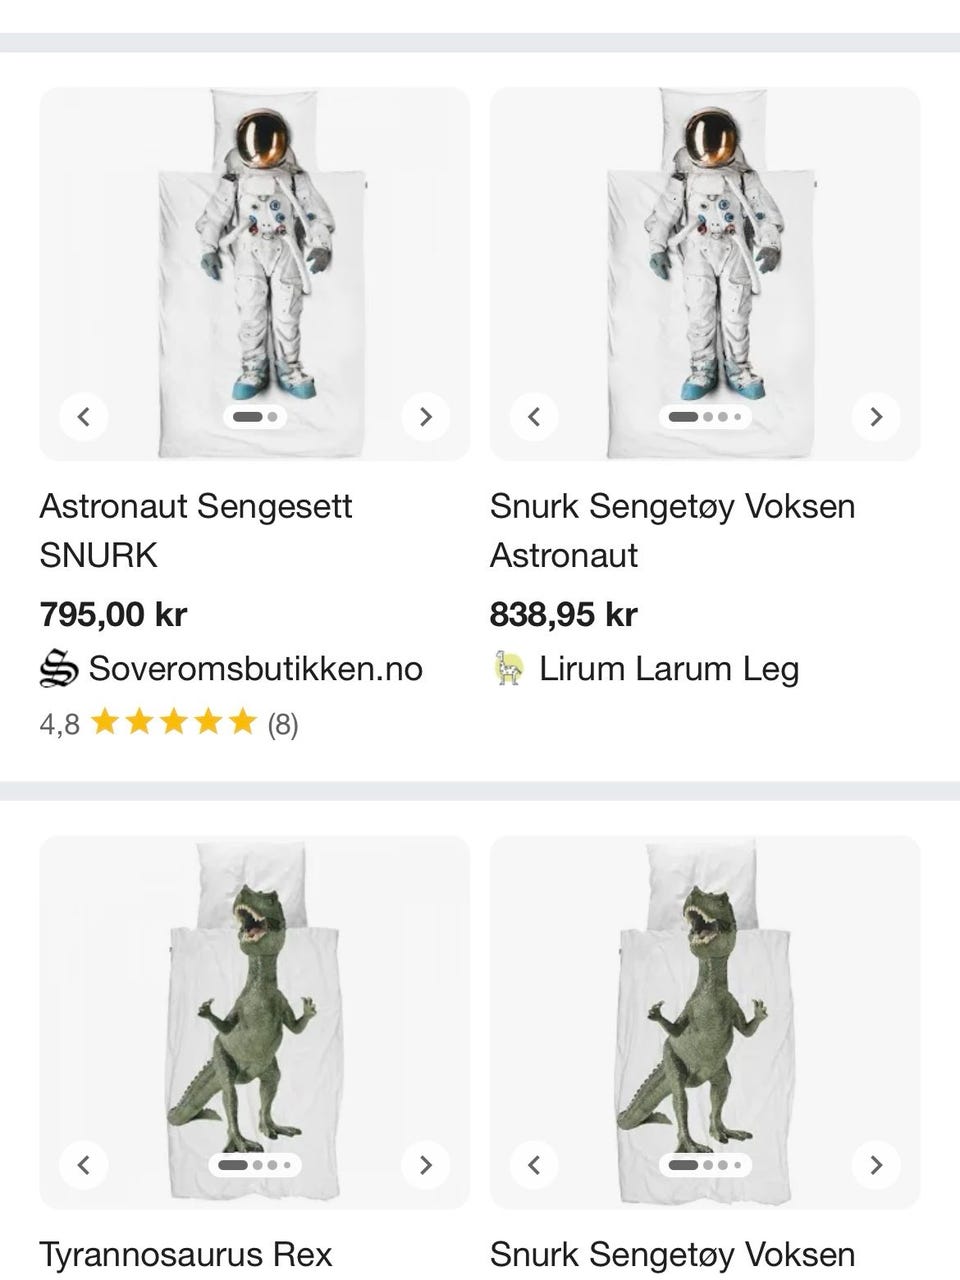Screen dimensions: 960x1280
Task: Go to next image of Snurk Sengetøy Voksen Astronaut
Action: pyautogui.click(x=876, y=416)
